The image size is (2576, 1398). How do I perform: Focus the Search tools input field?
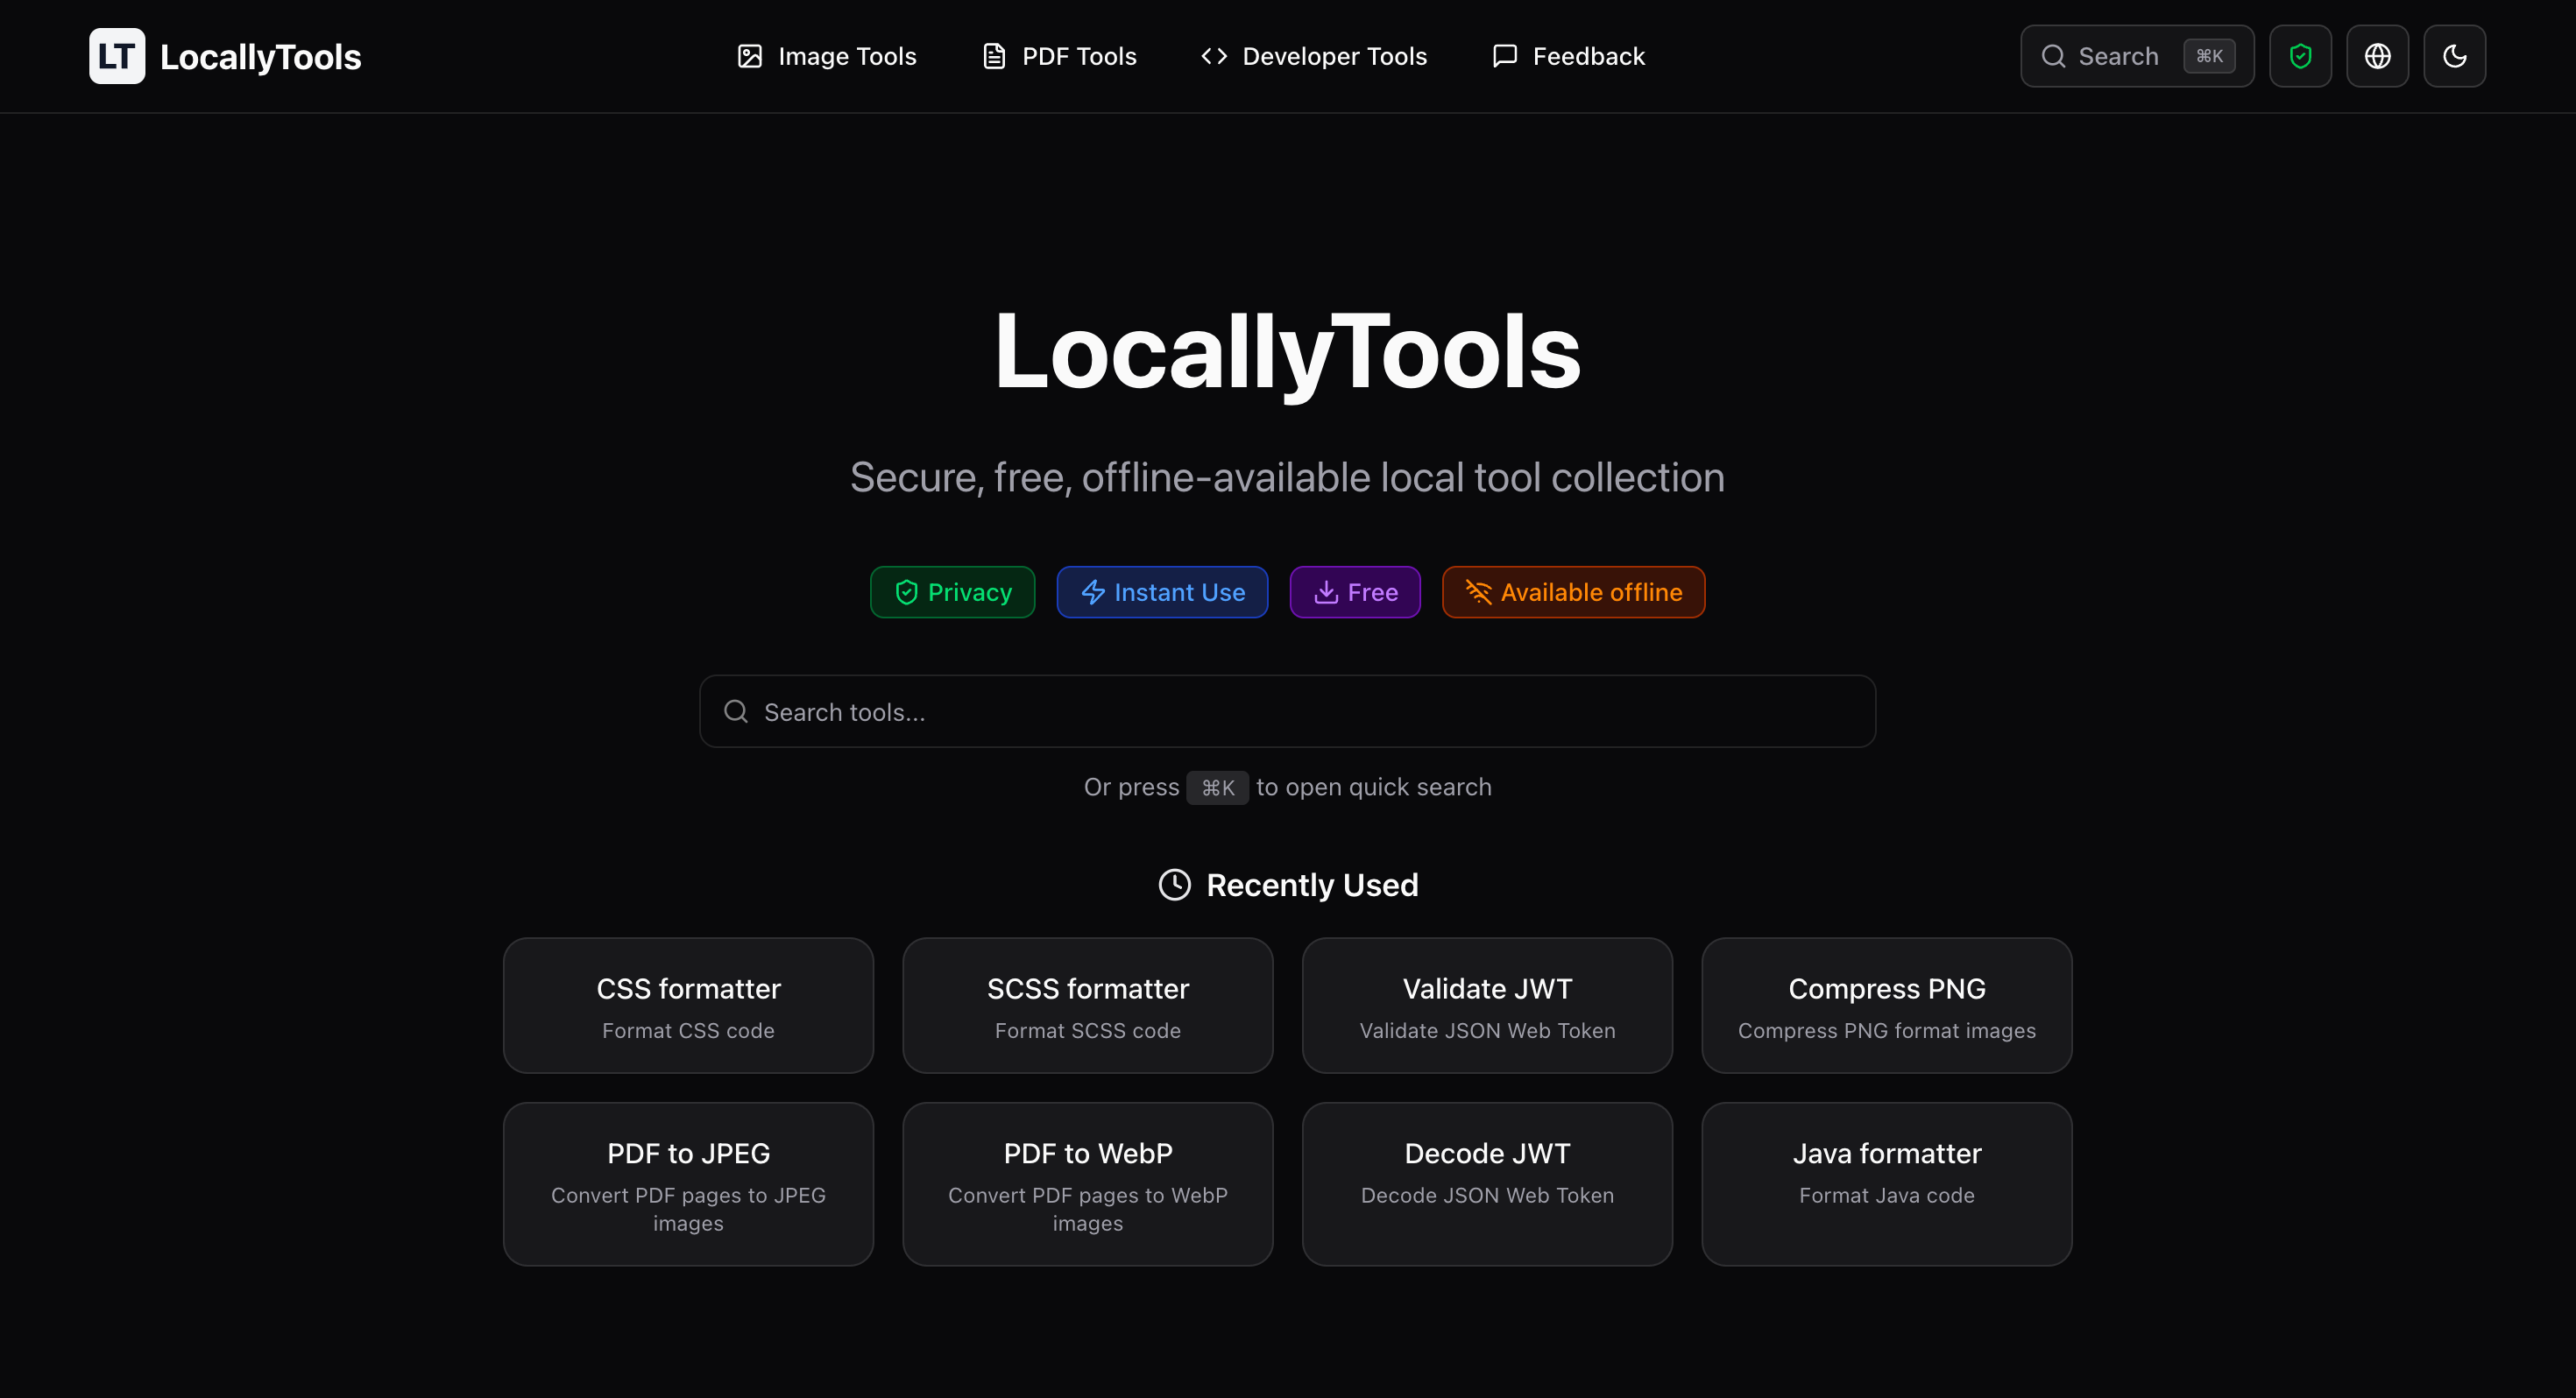coord(1287,712)
